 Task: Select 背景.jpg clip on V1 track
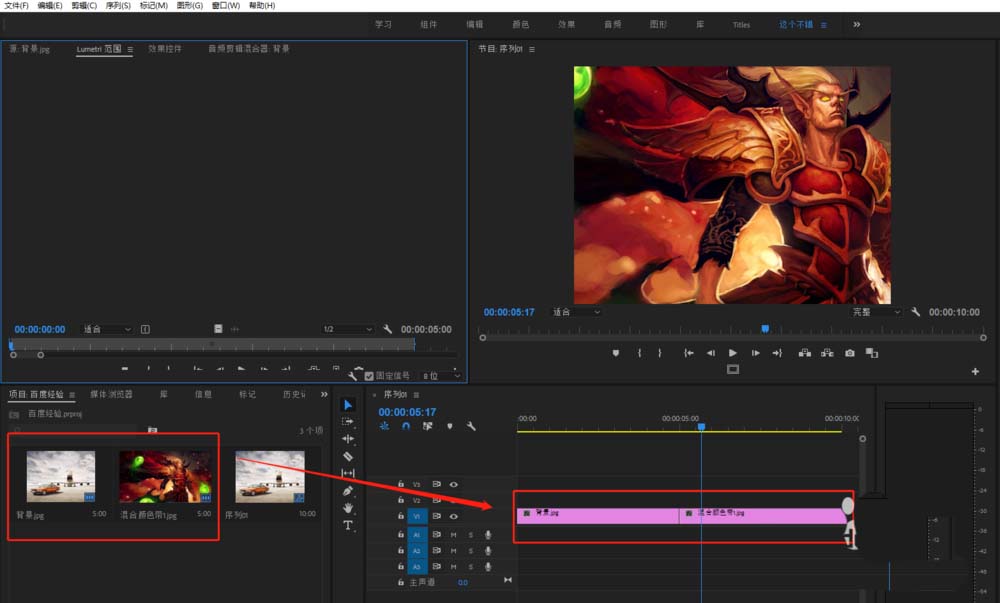[x=598, y=516]
